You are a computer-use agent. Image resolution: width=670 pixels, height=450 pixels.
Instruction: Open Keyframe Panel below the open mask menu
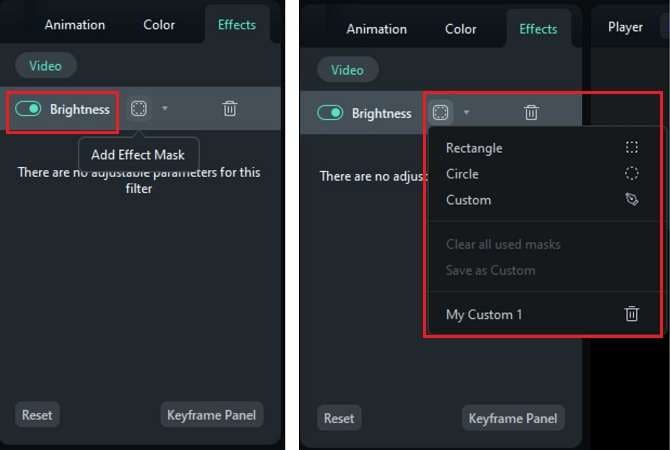click(x=513, y=417)
